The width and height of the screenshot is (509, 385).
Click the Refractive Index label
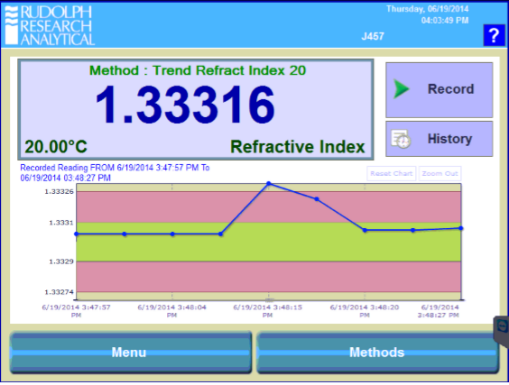(x=298, y=147)
